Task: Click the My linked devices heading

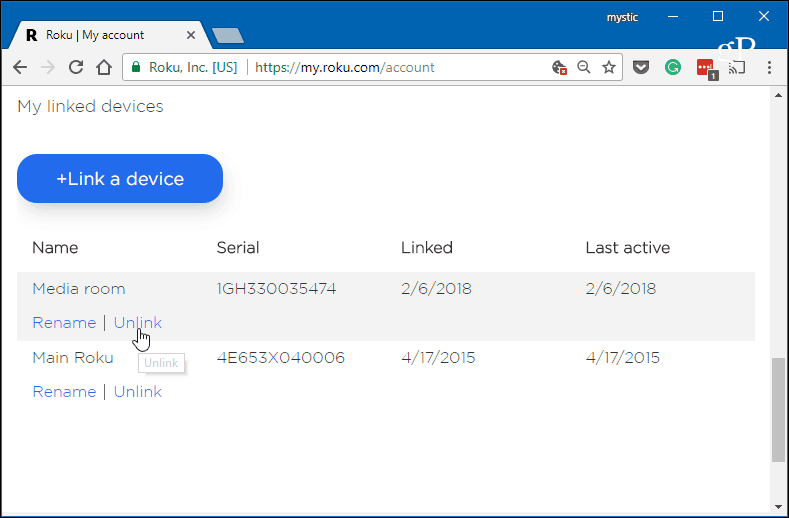Action: (x=91, y=106)
